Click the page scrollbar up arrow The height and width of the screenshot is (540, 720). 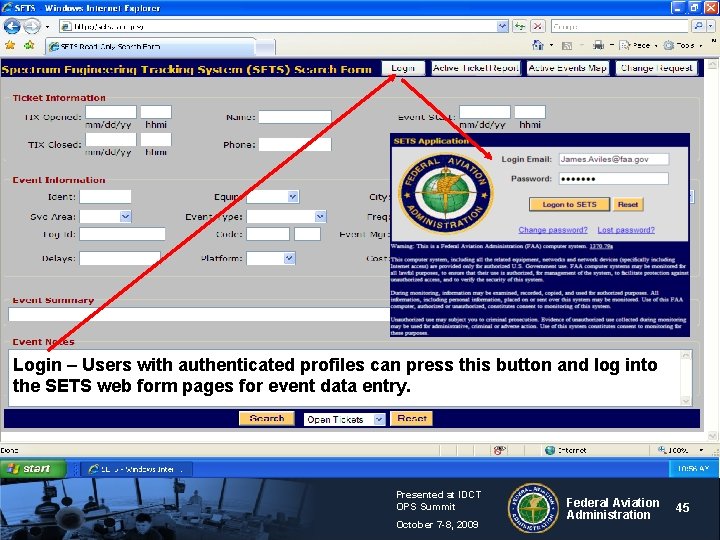pyautogui.click(x=712, y=65)
